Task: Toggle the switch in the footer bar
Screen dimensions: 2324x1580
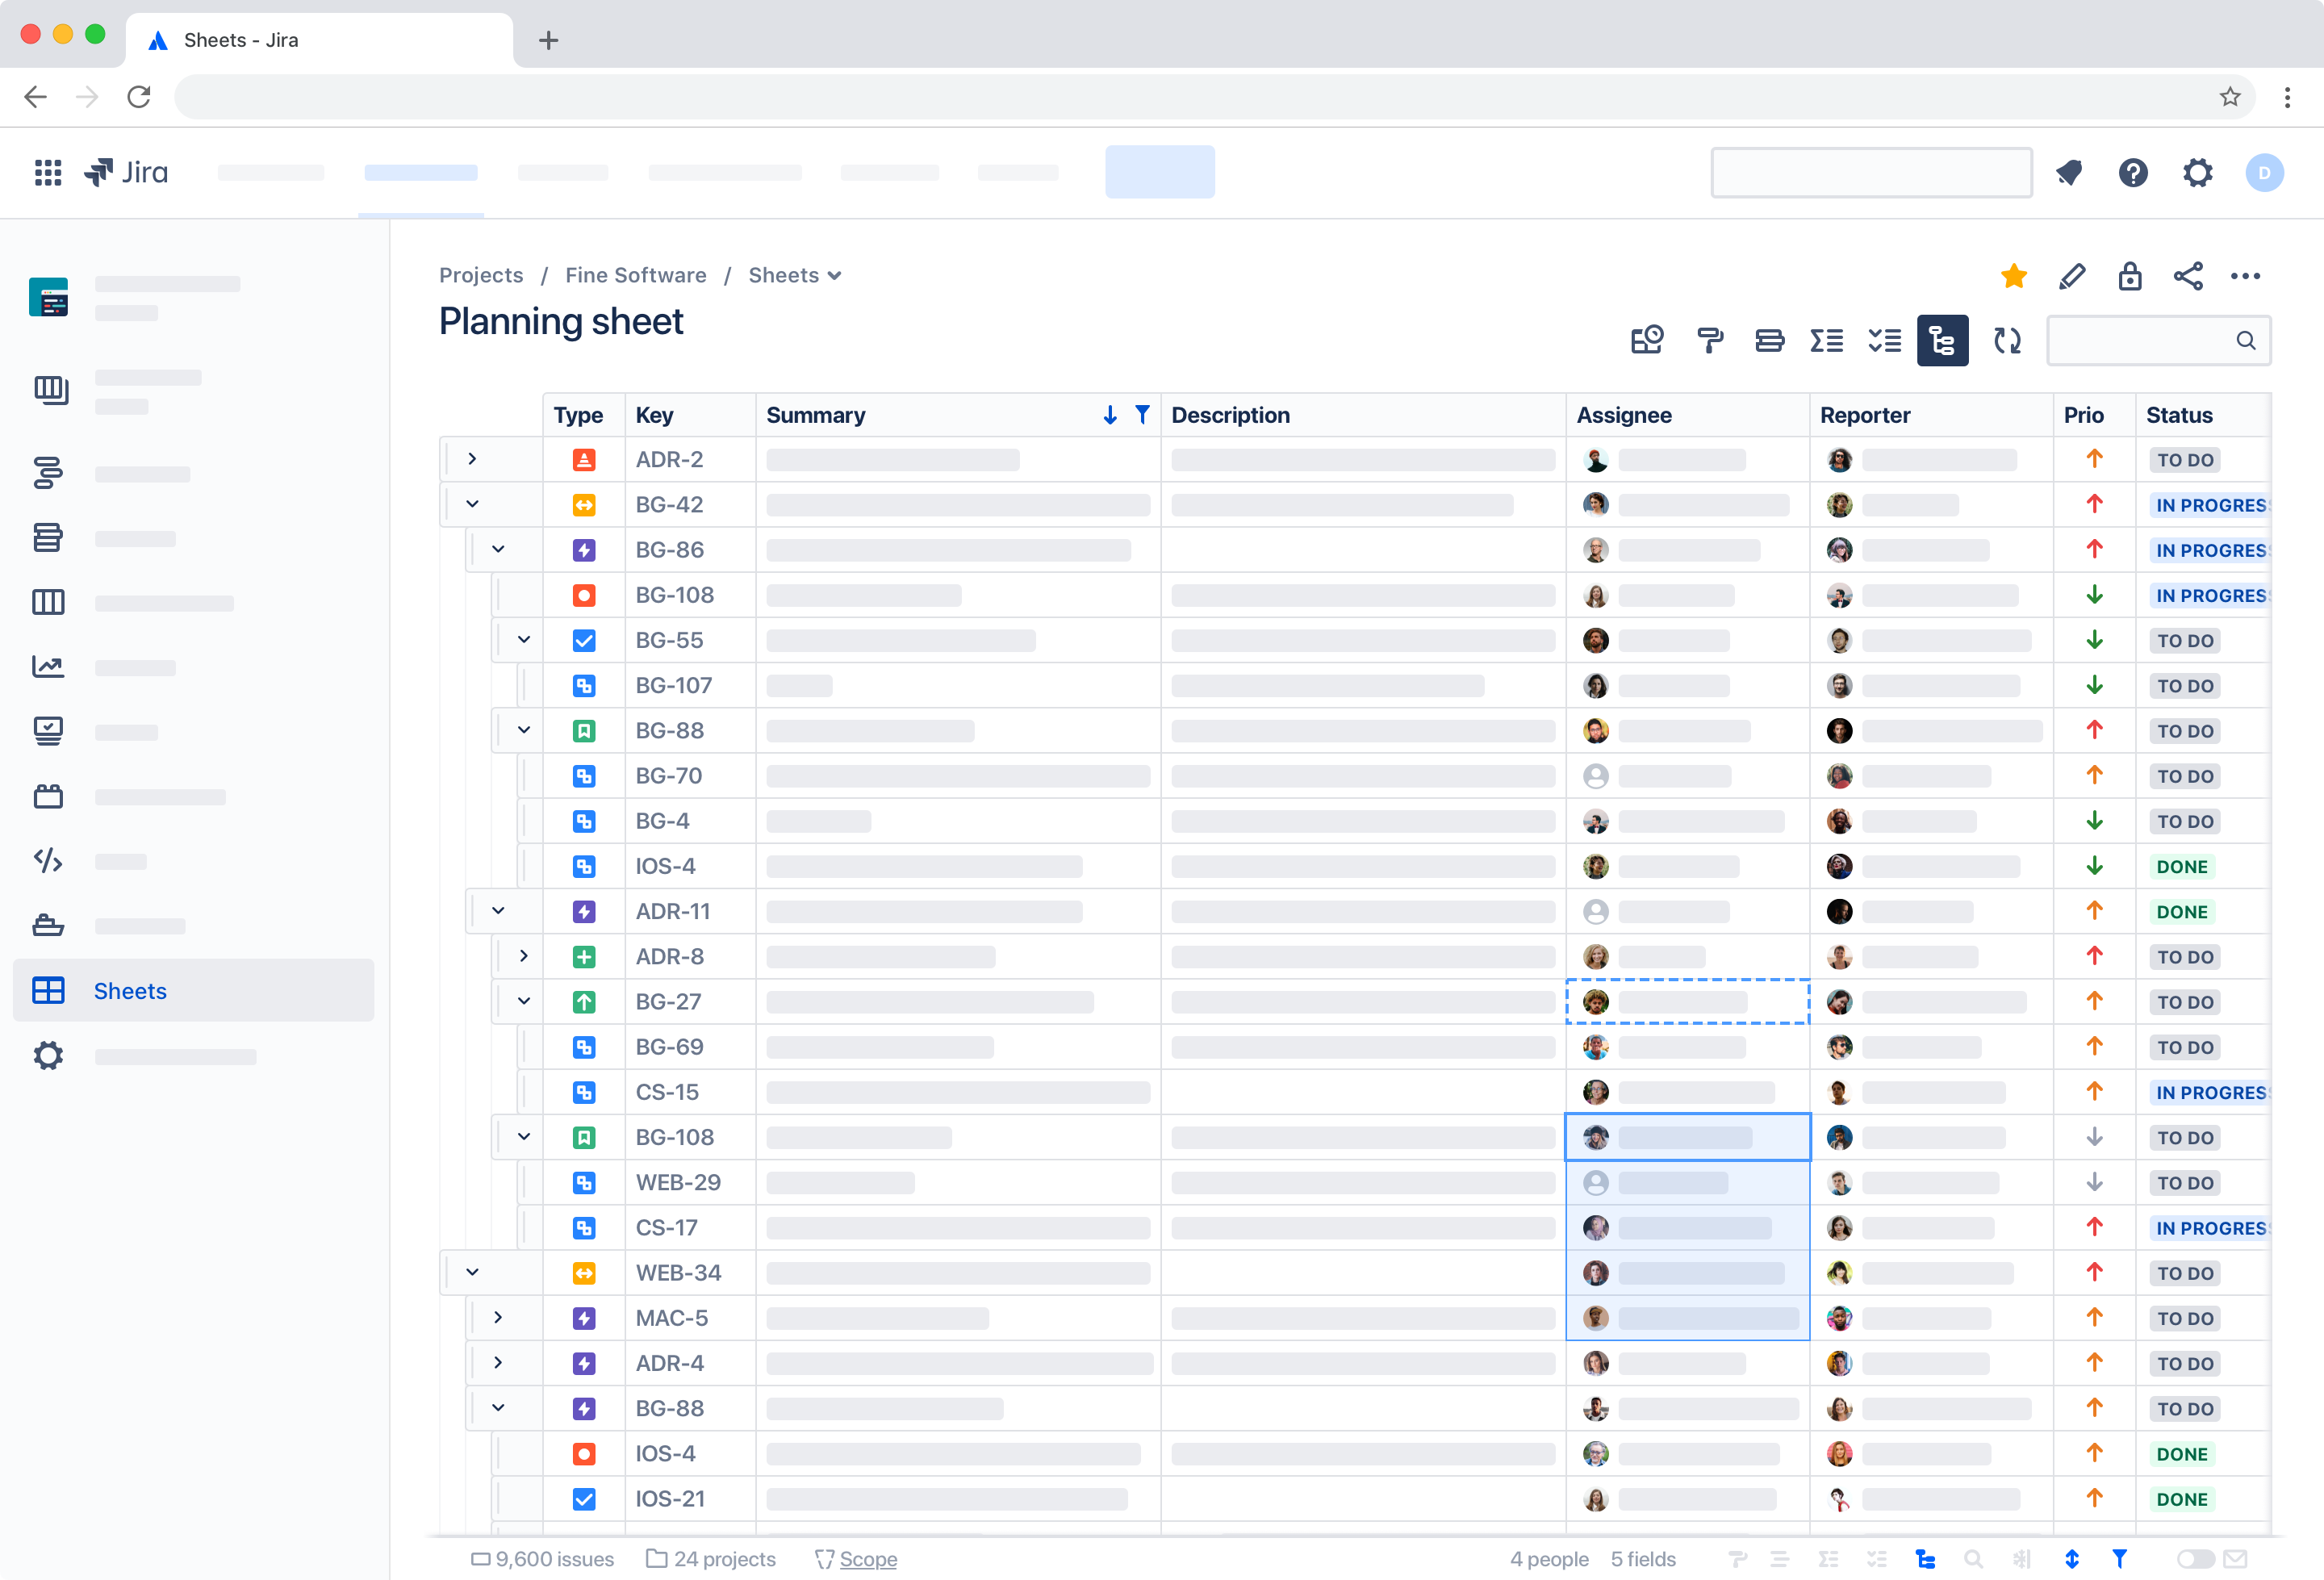Action: coord(2195,1558)
